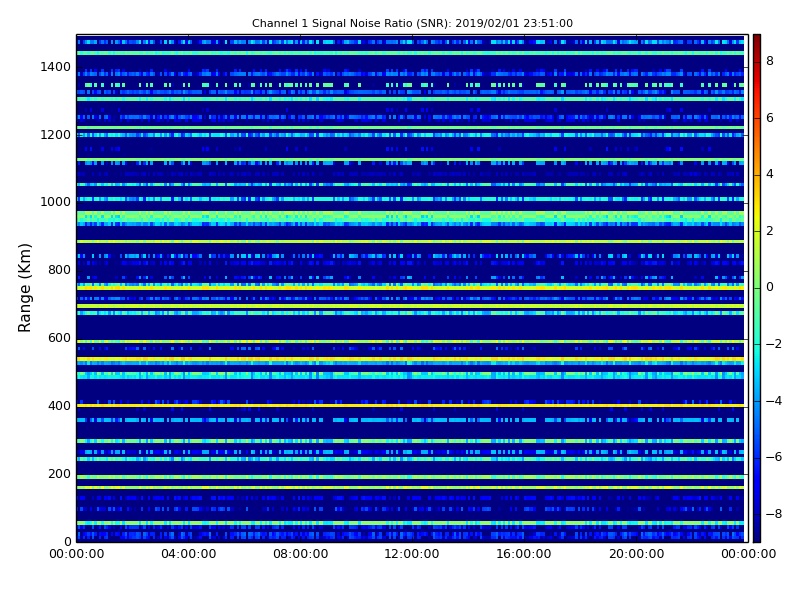
Task: Click the dark red top of the colorbar
Action: click(x=757, y=41)
